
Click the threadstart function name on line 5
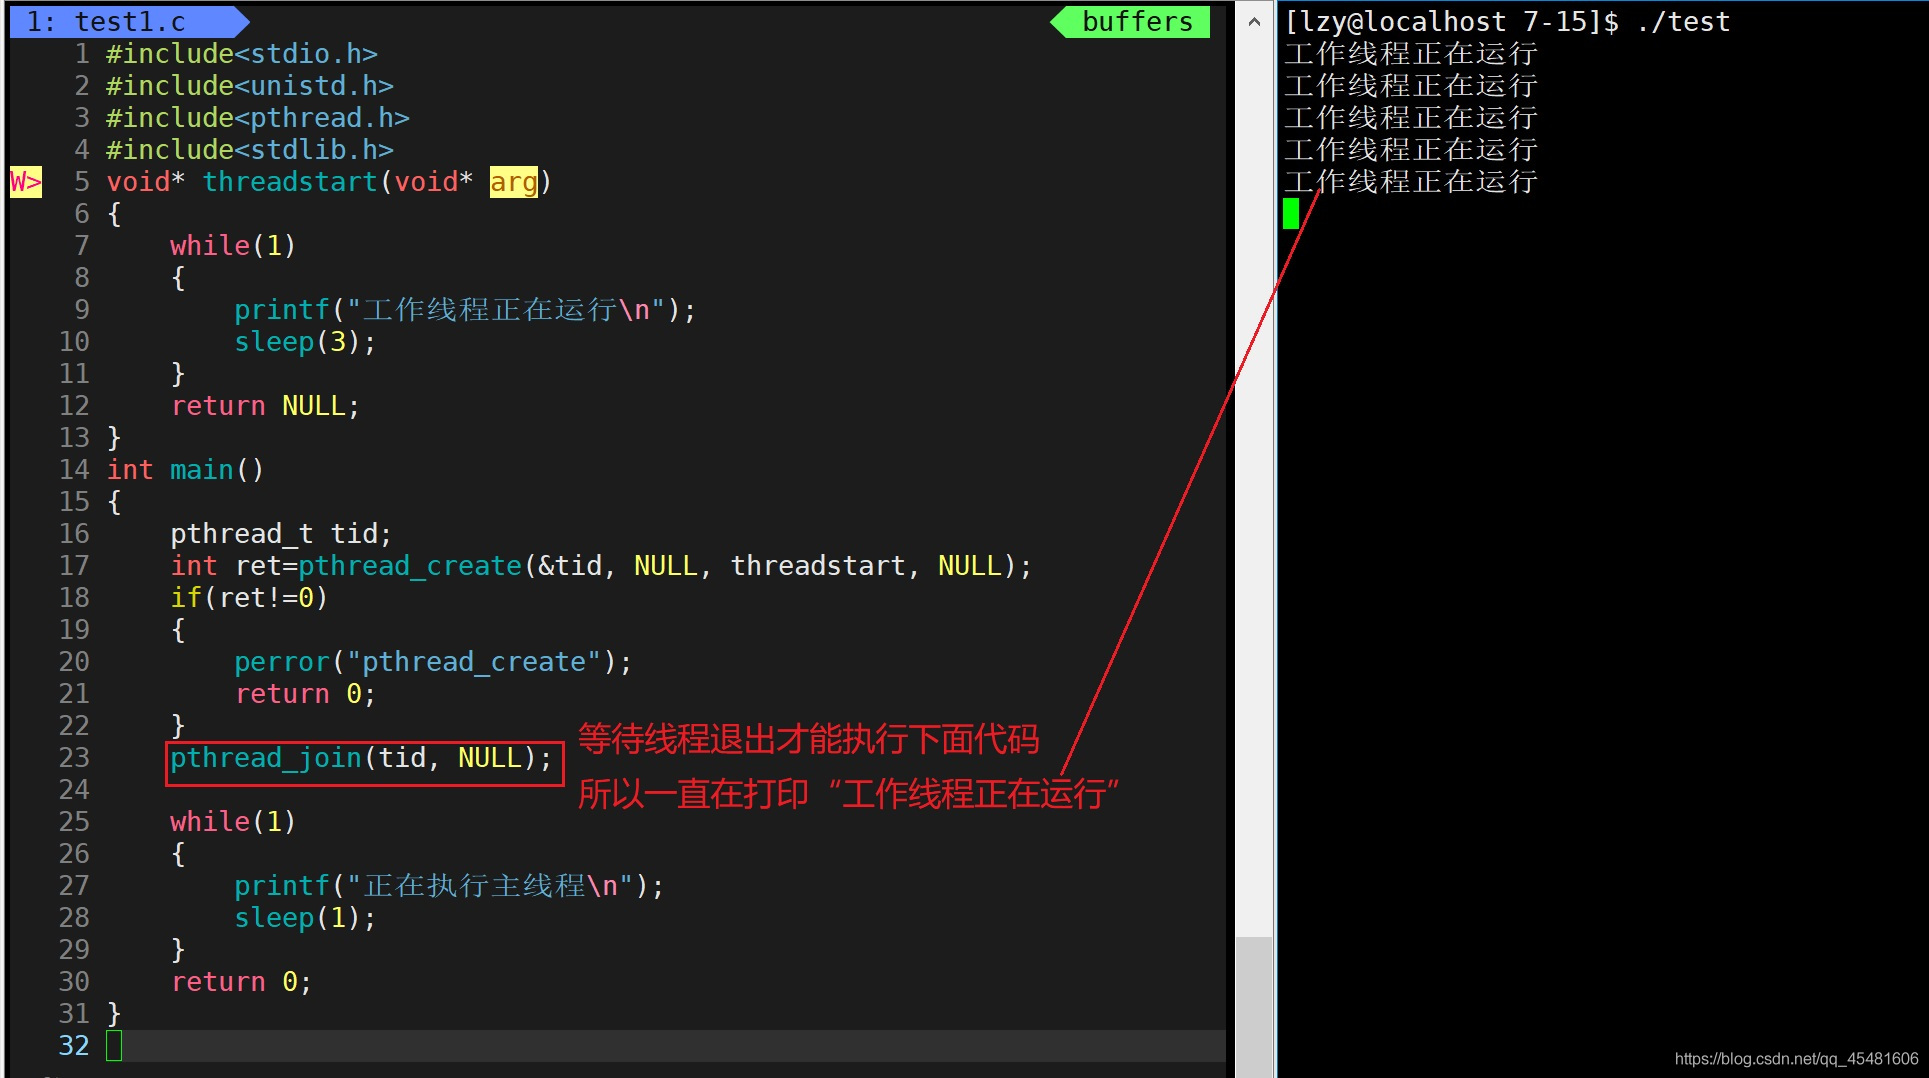(x=290, y=182)
